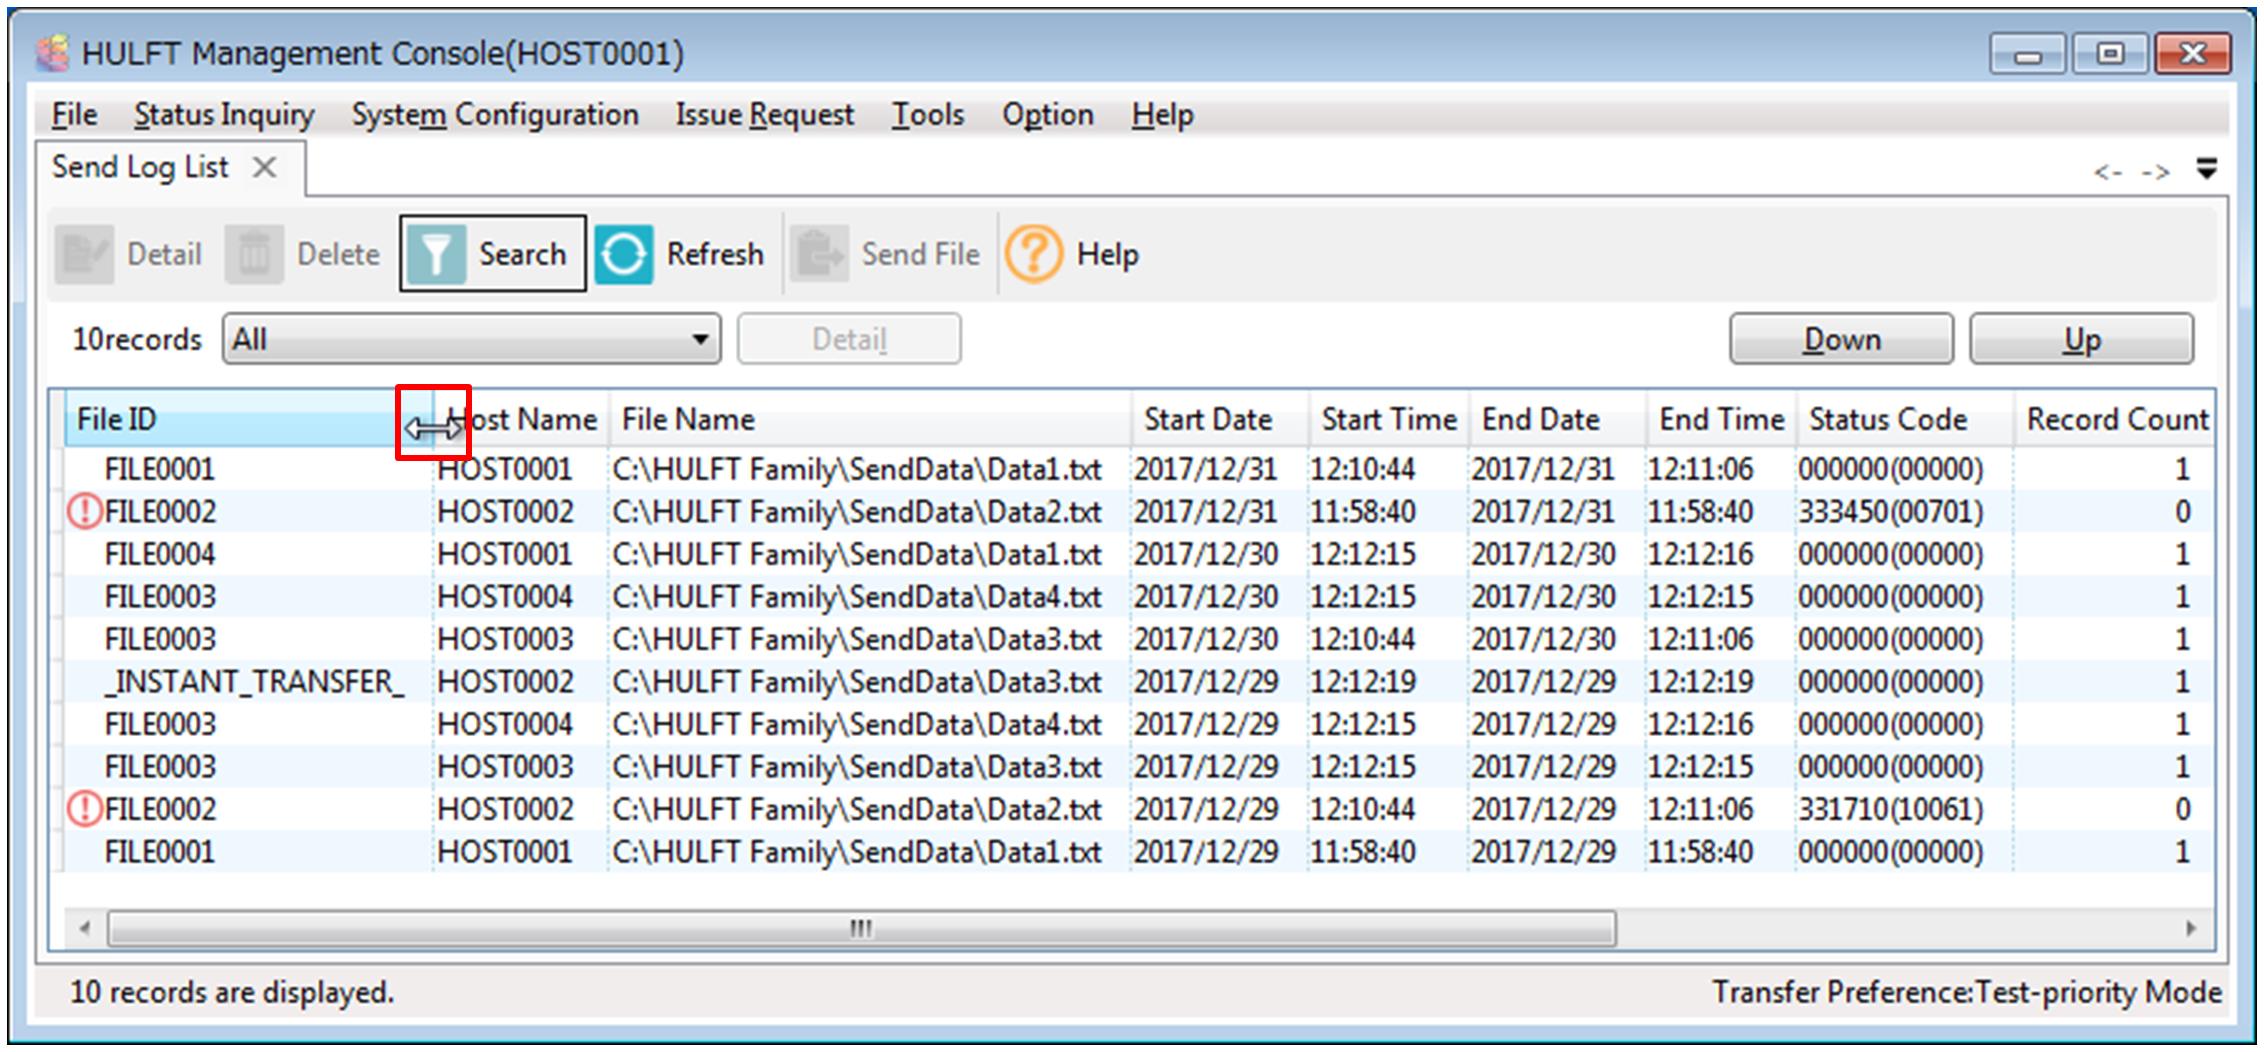Click error icon on FILE0002 2017/12/29 row
The height and width of the screenshot is (1052, 2264).
[84, 809]
